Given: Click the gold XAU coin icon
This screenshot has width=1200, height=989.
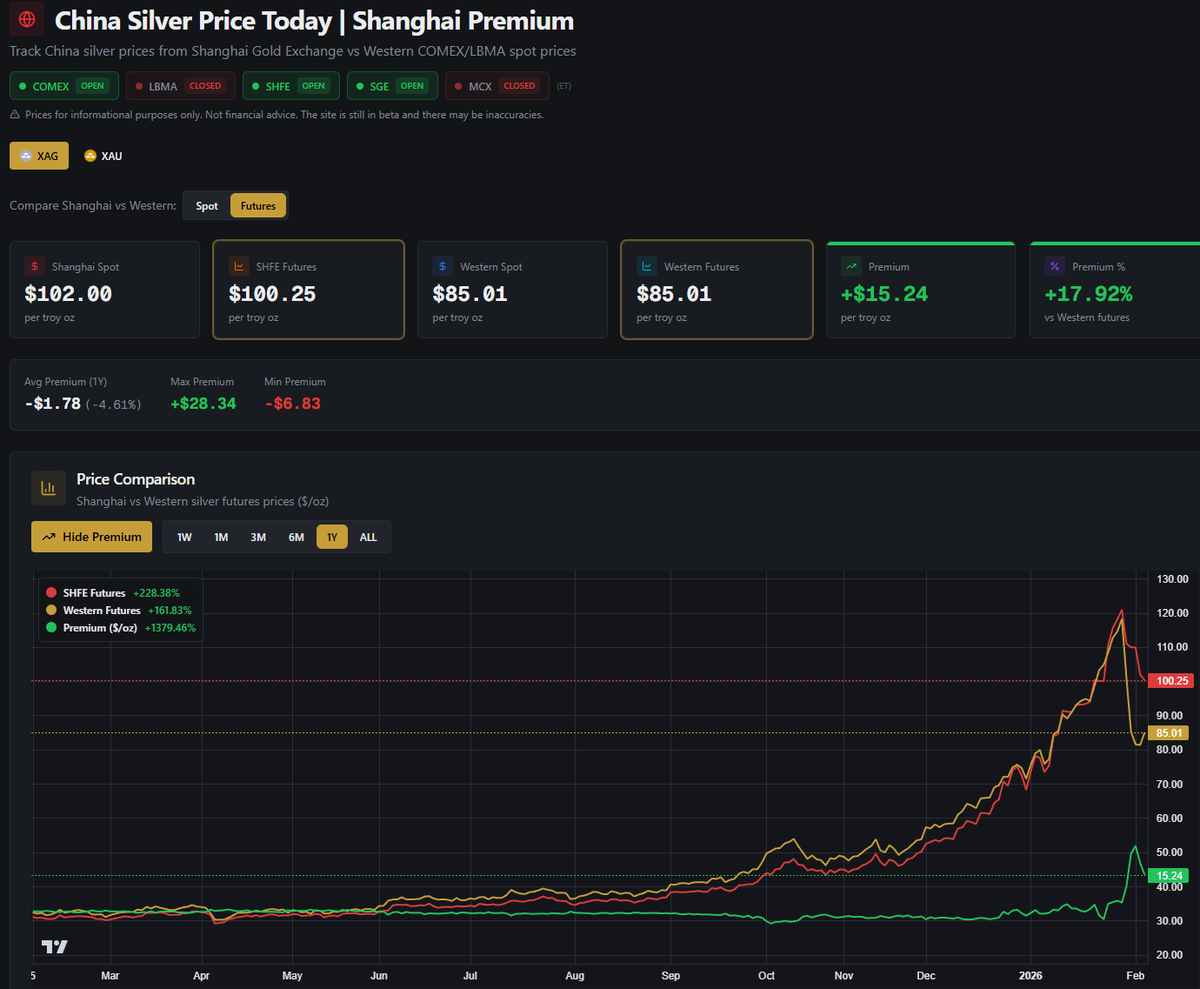Looking at the screenshot, I should click(x=91, y=156).
